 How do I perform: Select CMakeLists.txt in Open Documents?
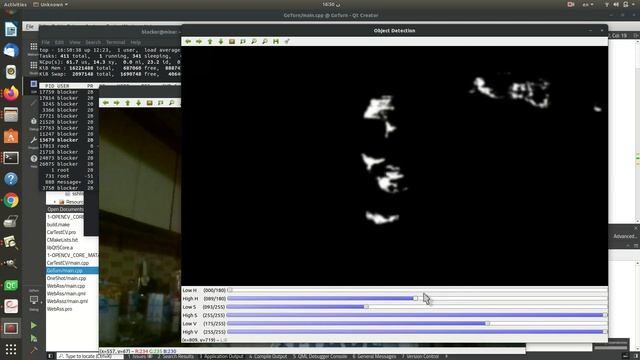62,240
